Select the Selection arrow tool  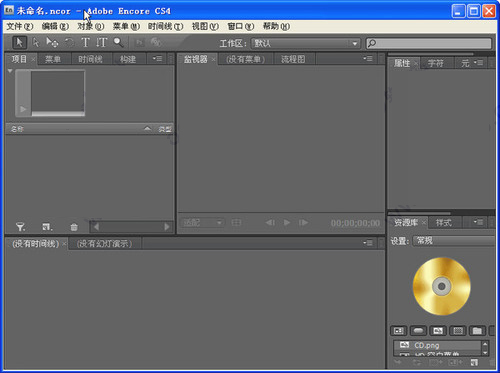point(19,43)
